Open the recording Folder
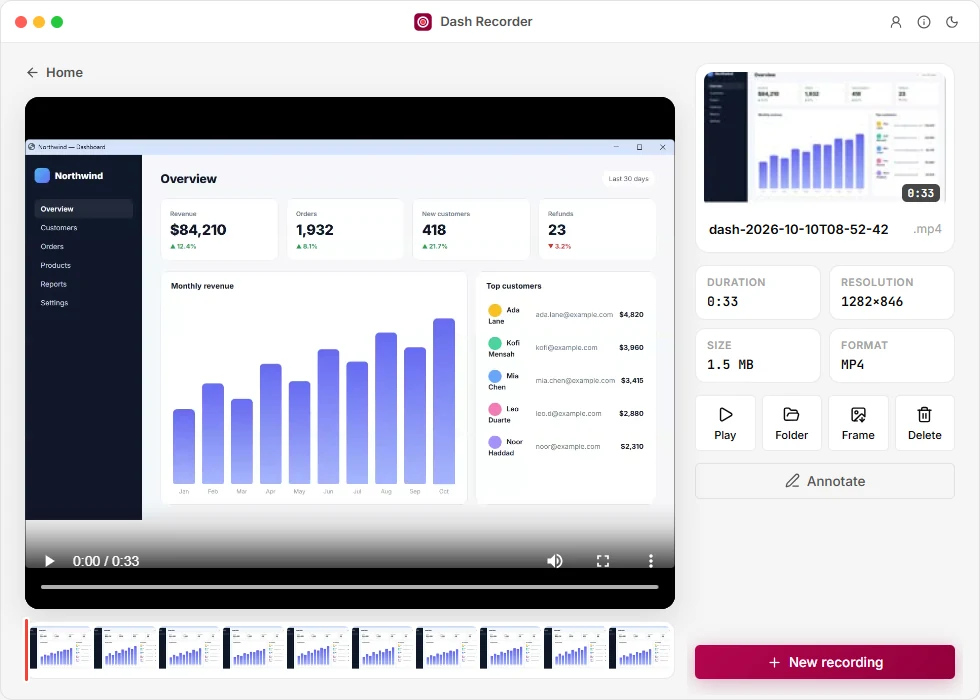 (x=791, y=423)
